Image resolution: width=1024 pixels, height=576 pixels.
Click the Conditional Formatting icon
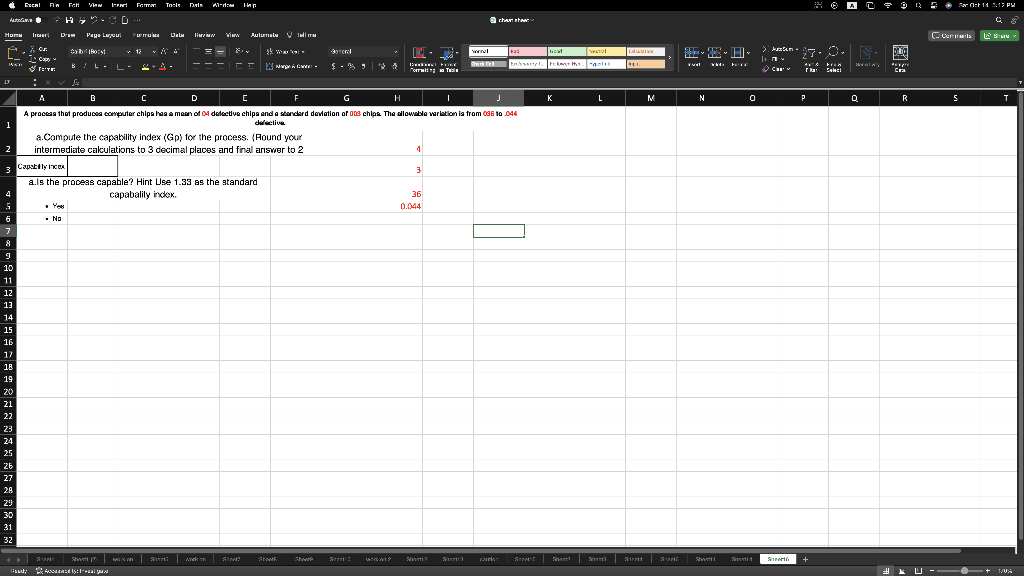[419, 53]
